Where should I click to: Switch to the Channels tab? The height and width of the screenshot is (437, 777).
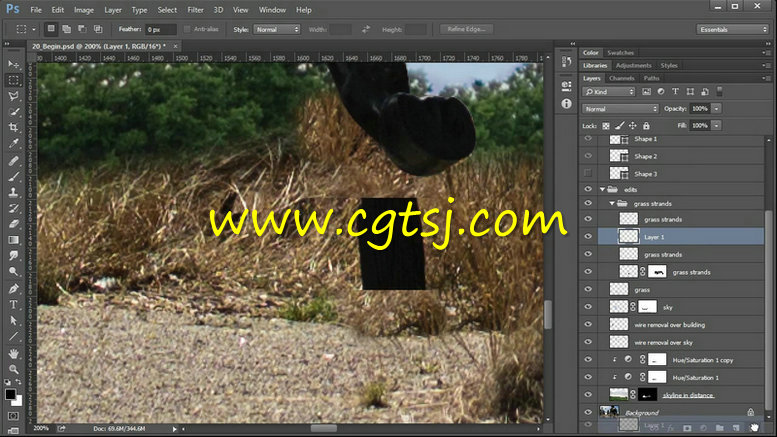[x=621, y=78]
